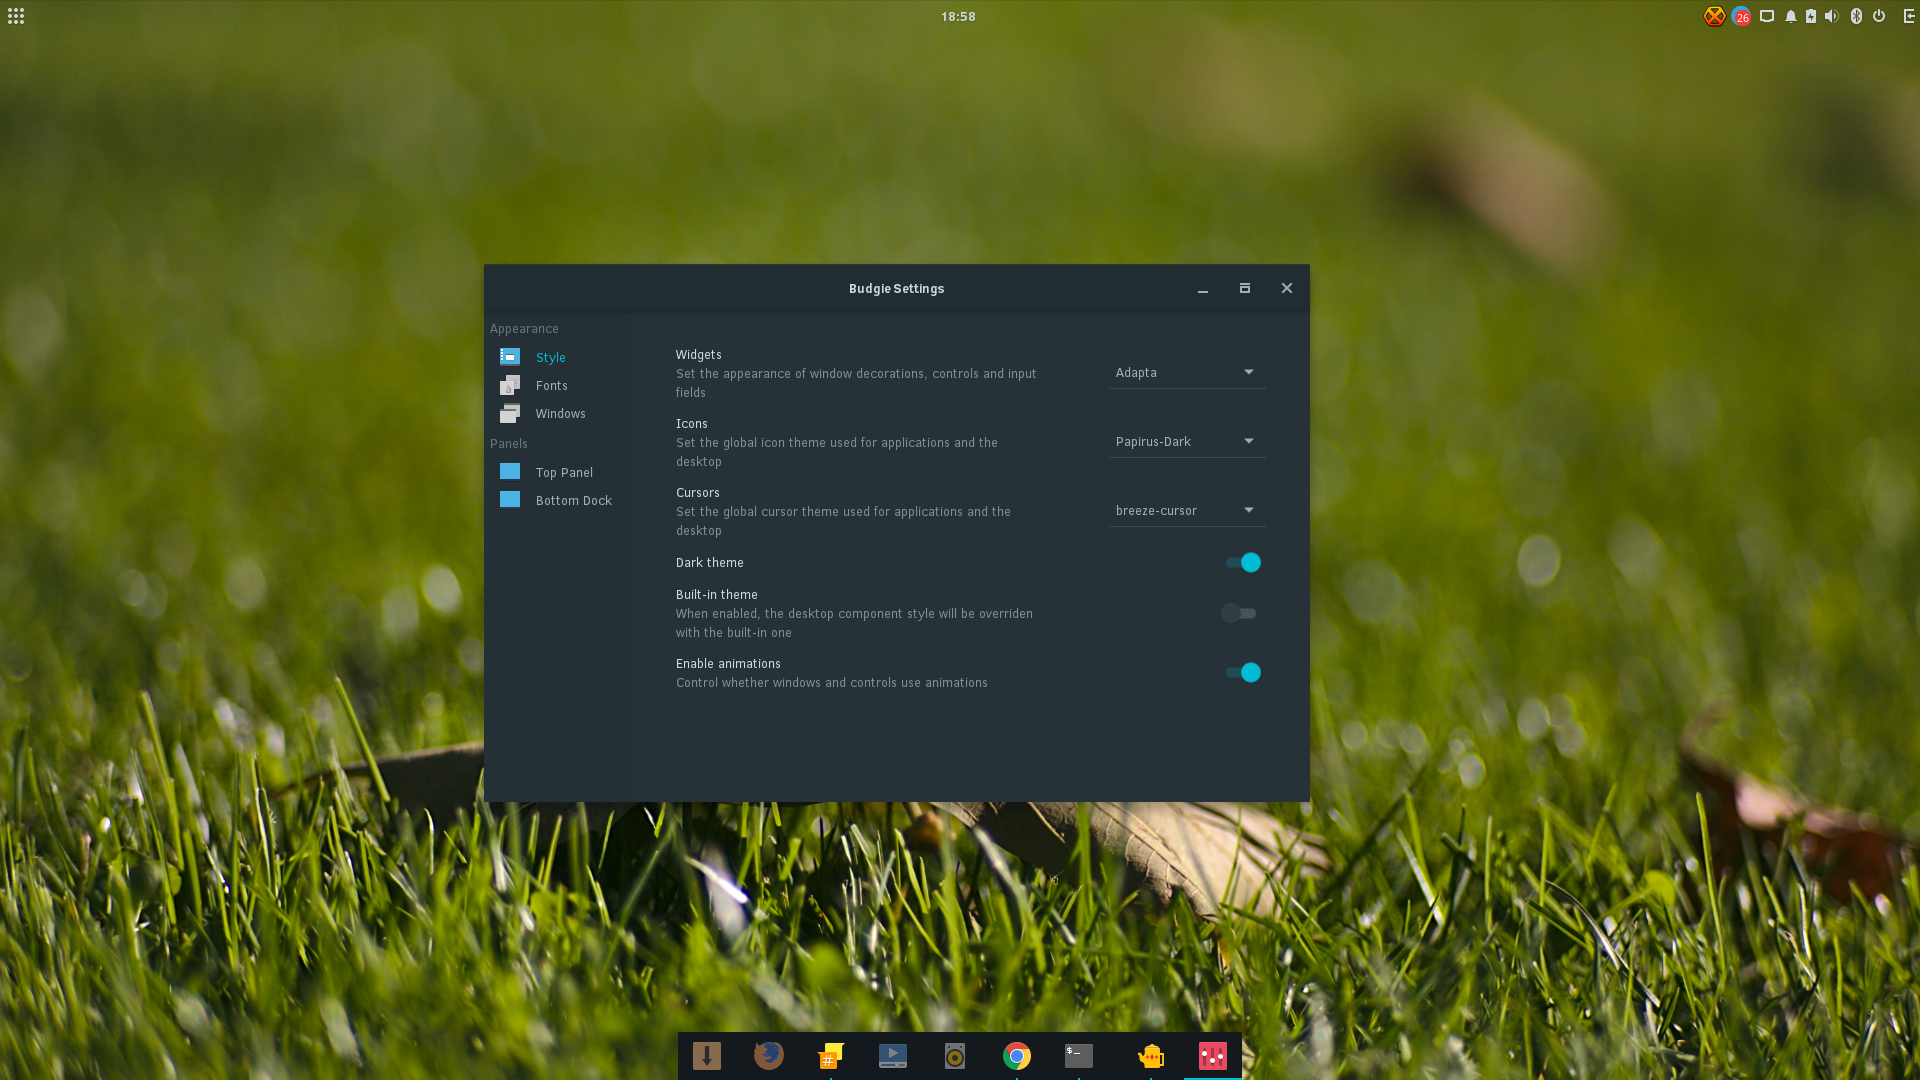
Task: Click the Widgets setting label
Action: click(x=698, y=355)
